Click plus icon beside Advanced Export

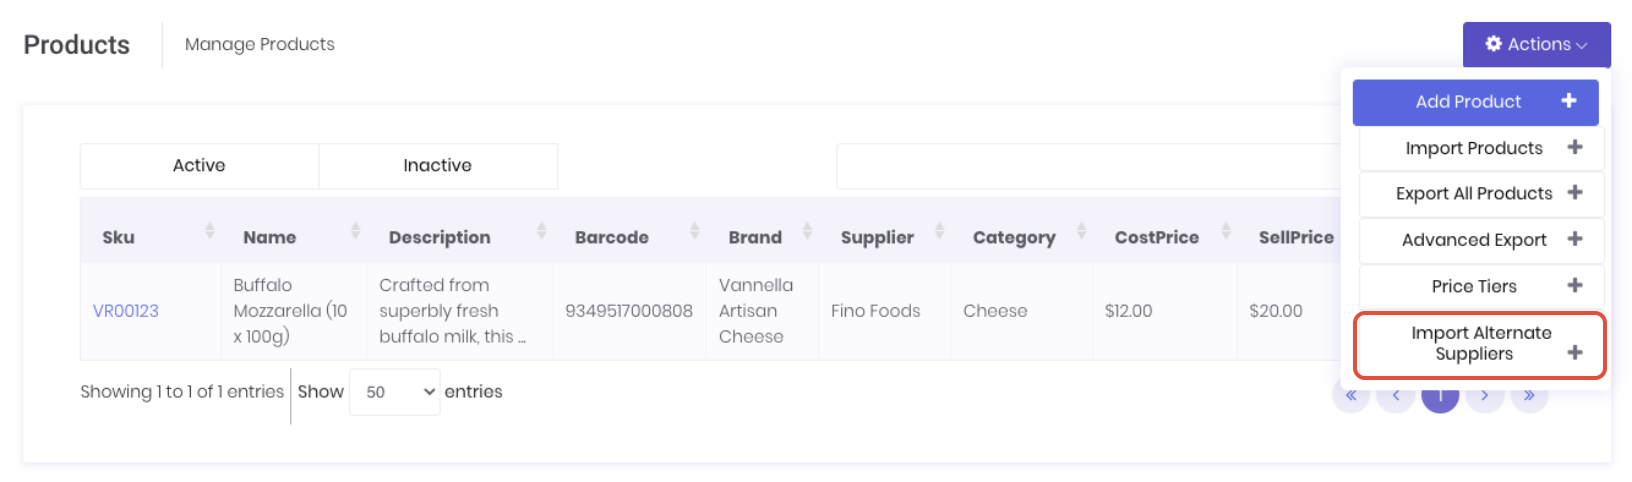click(1575, 239)
